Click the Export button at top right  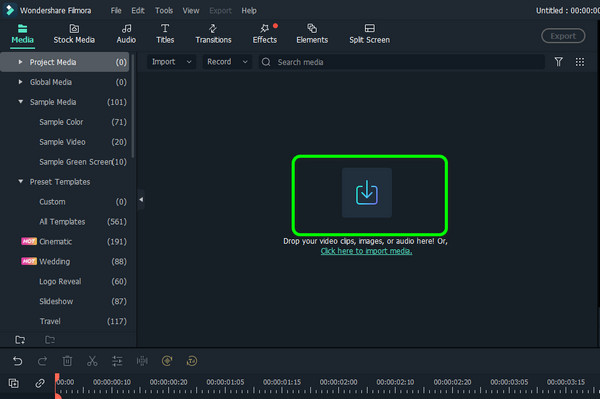563,36
